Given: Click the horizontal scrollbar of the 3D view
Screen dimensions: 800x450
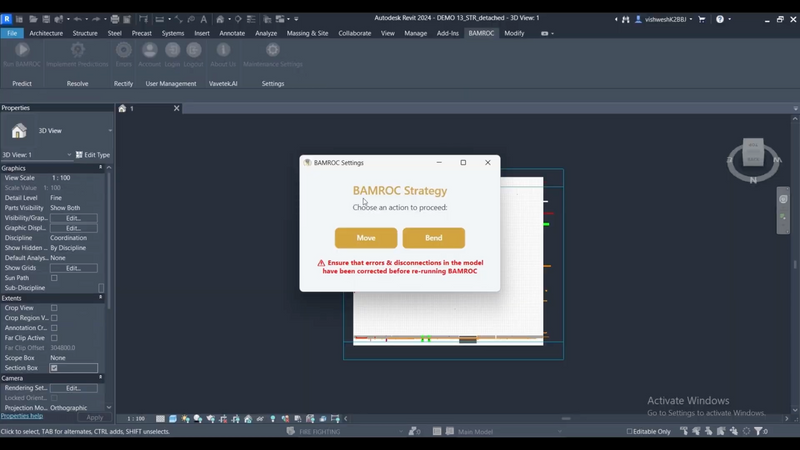Looking at the screenshot, I should click(566, 418).
